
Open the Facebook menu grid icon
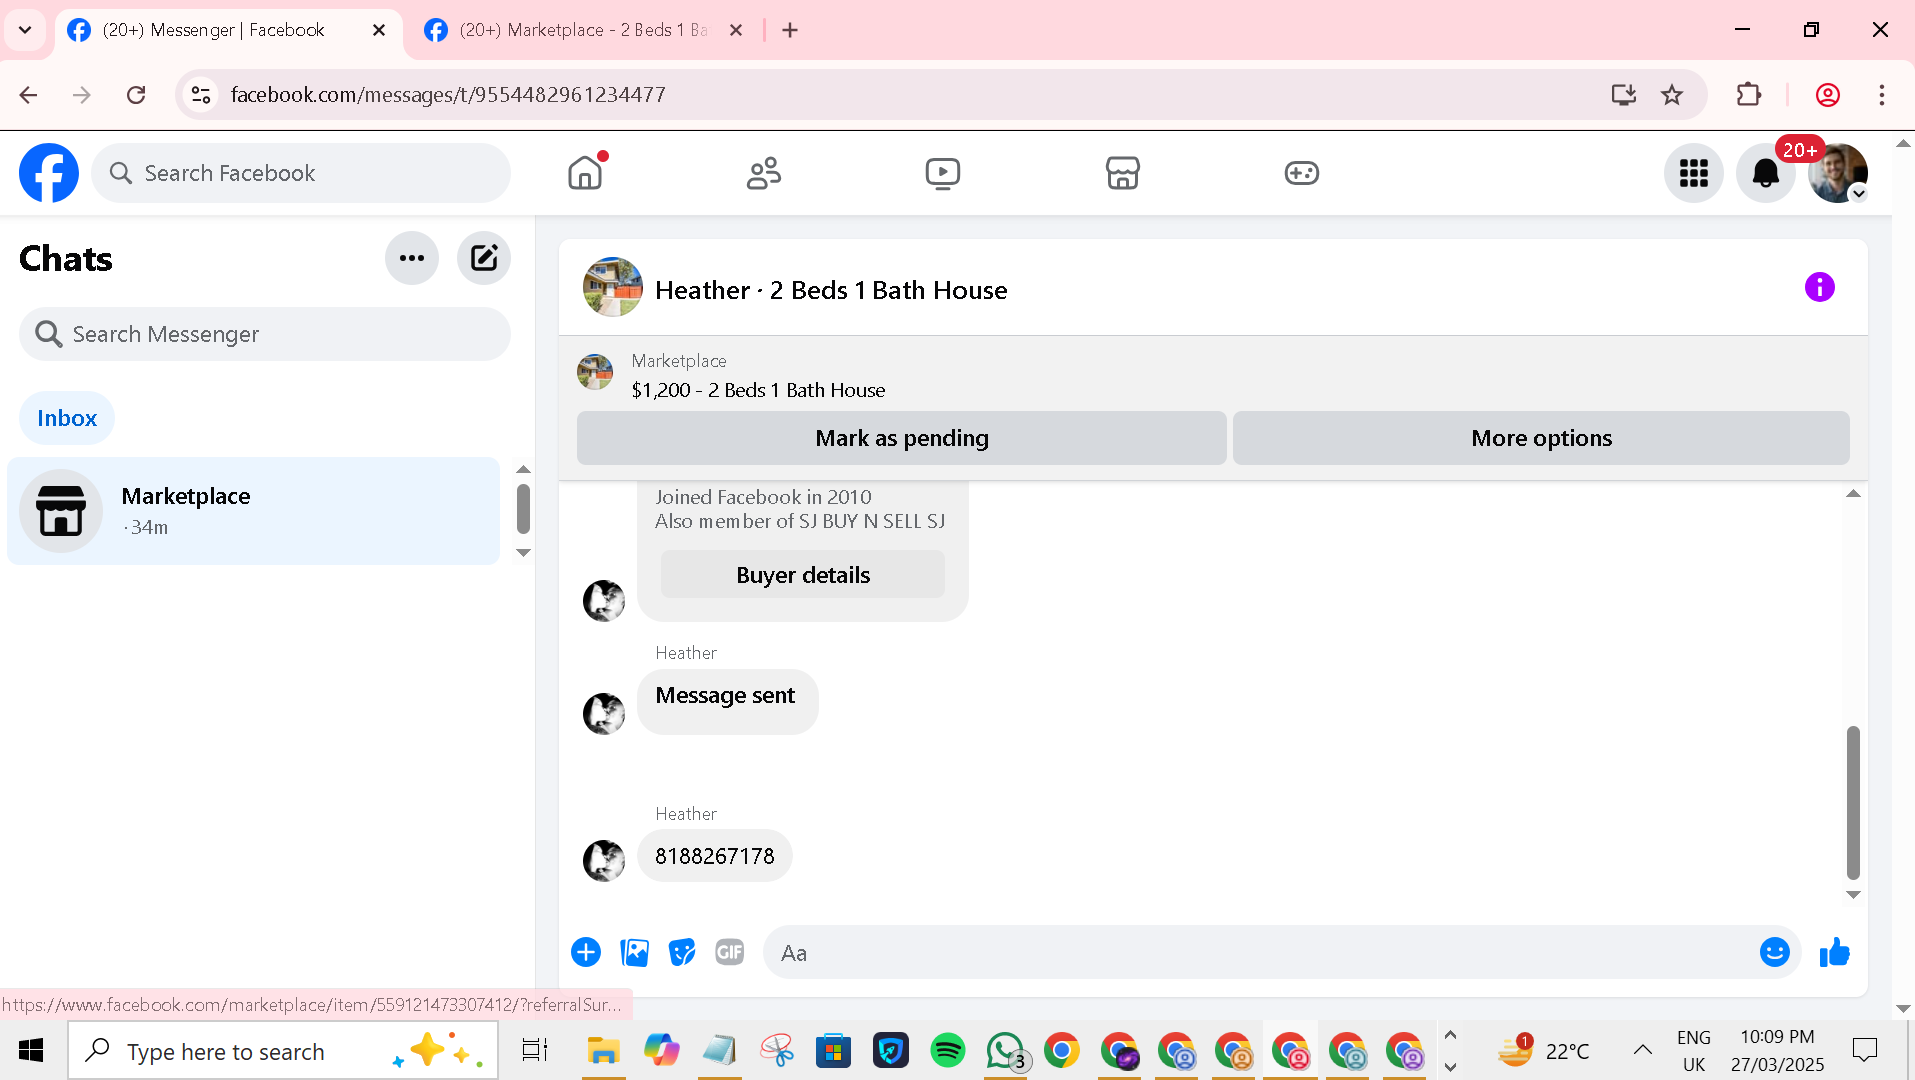(1693, 173)
